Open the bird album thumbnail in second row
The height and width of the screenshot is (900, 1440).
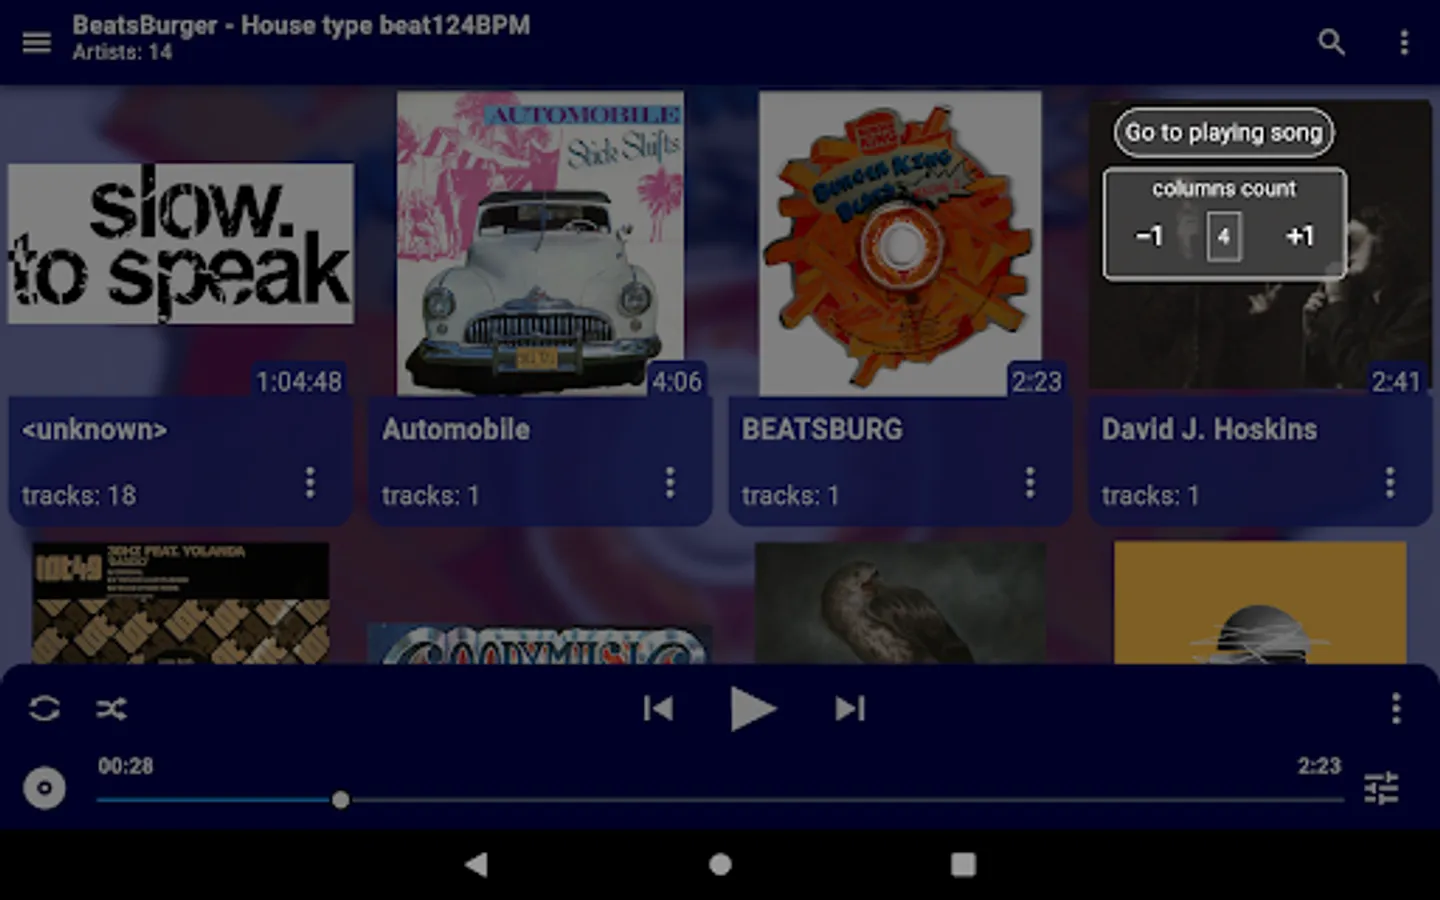pyautogui.click(x=900, y=603)
